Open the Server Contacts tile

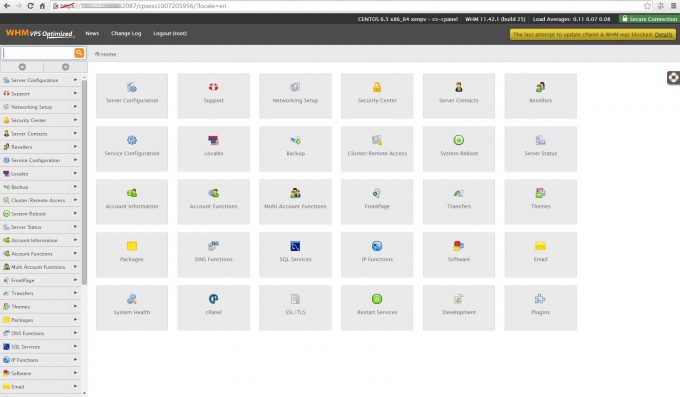pyautogui.click(x=459, y=96)
